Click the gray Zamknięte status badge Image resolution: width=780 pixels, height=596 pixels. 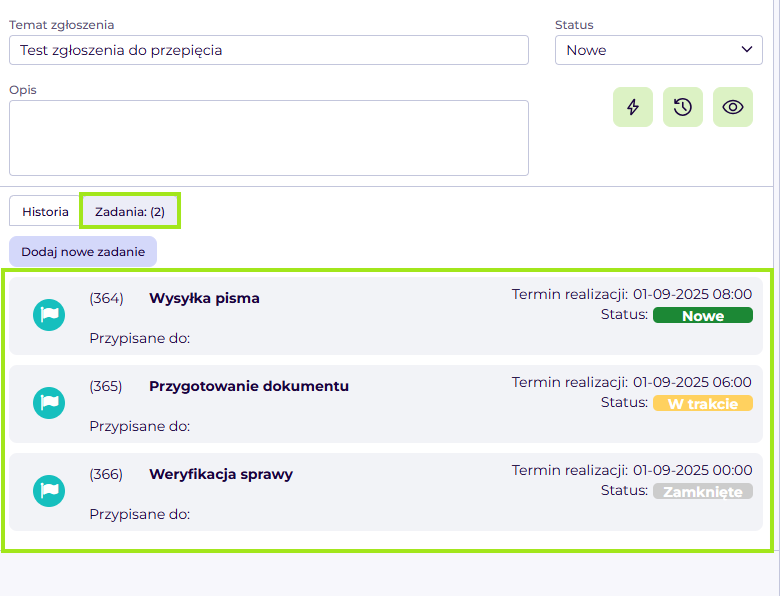[702, 492]
